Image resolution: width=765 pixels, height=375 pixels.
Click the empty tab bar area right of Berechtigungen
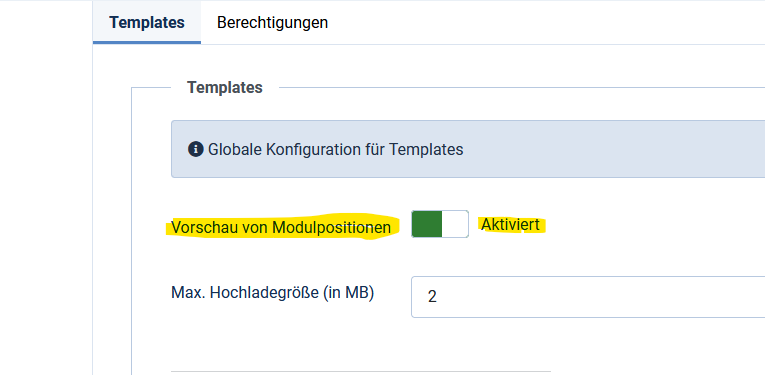click(x=546, y=23)
